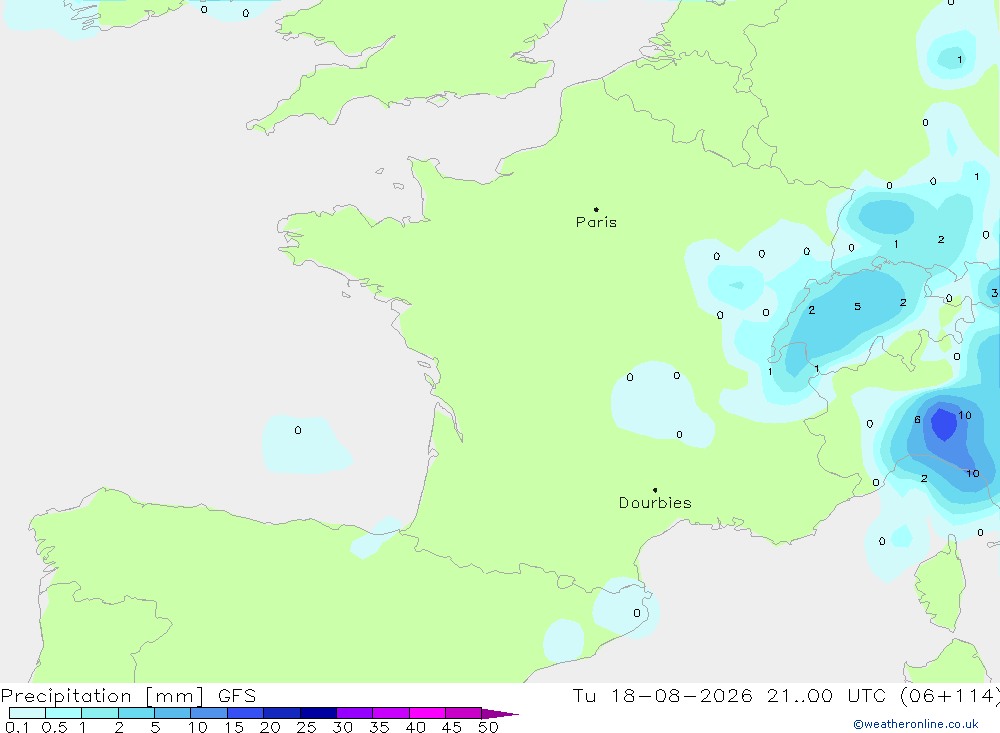Select the 30 mm purple legend swatch

point(354,713)
